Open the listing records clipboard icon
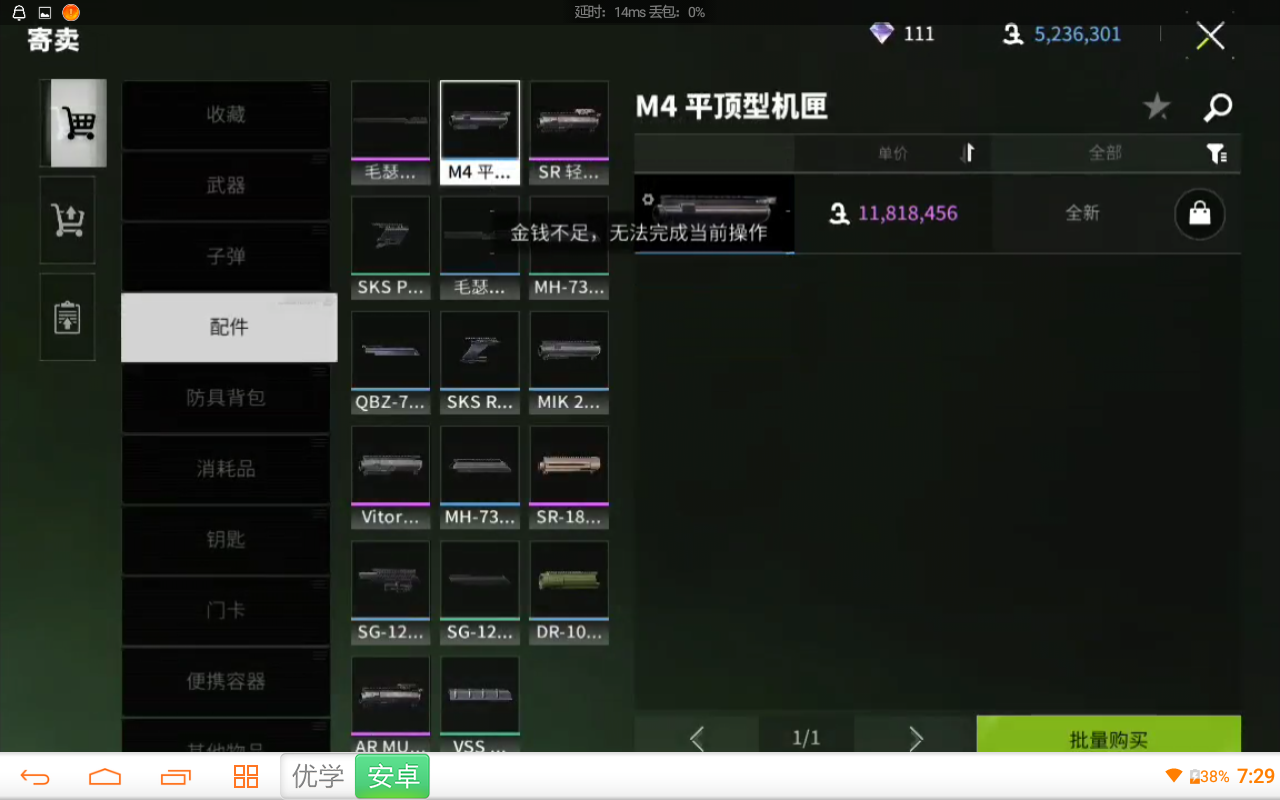1280x800 pixels. pyautogui.click(x=67, y=317)
